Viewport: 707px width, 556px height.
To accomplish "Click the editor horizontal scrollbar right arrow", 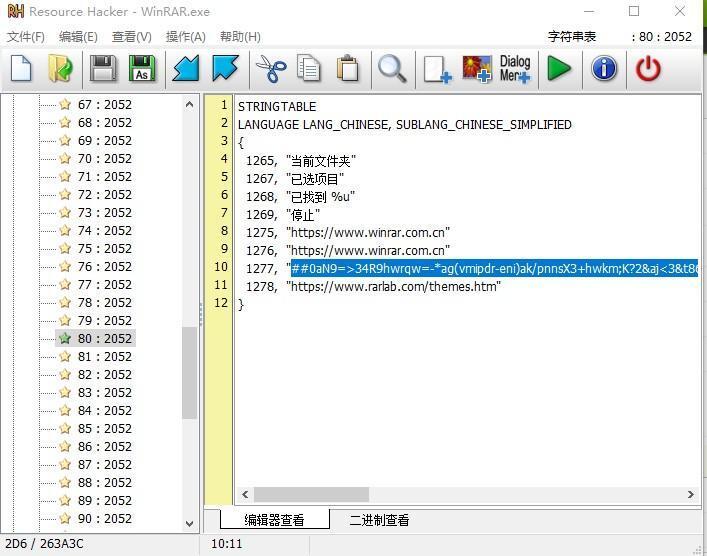I will point(690,494).
